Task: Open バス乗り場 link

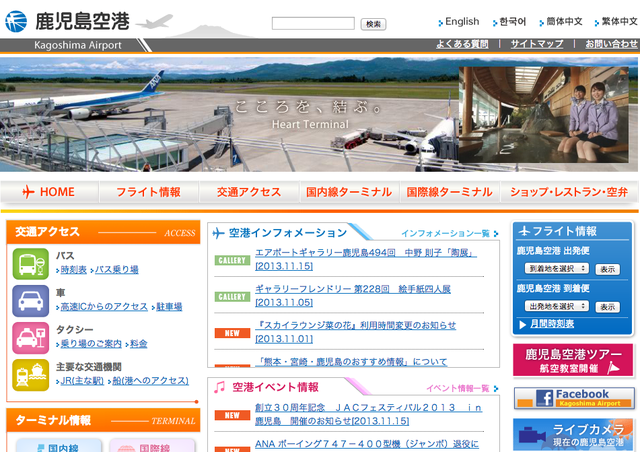Action: 117,270
